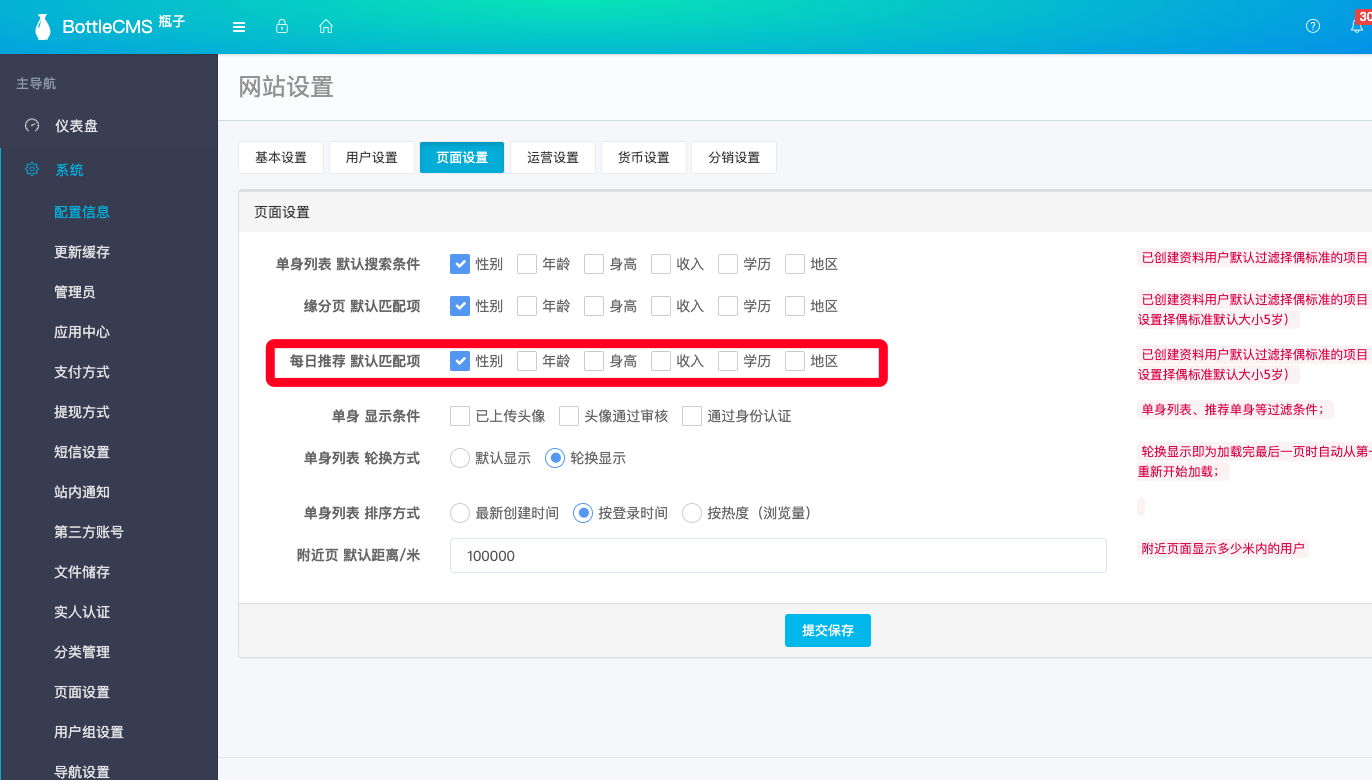The width and height of the screenshot is (1372, 780).
Task: Switch to the 货币设置 tab
Action: pyautogui.click(x=644, y=157)
